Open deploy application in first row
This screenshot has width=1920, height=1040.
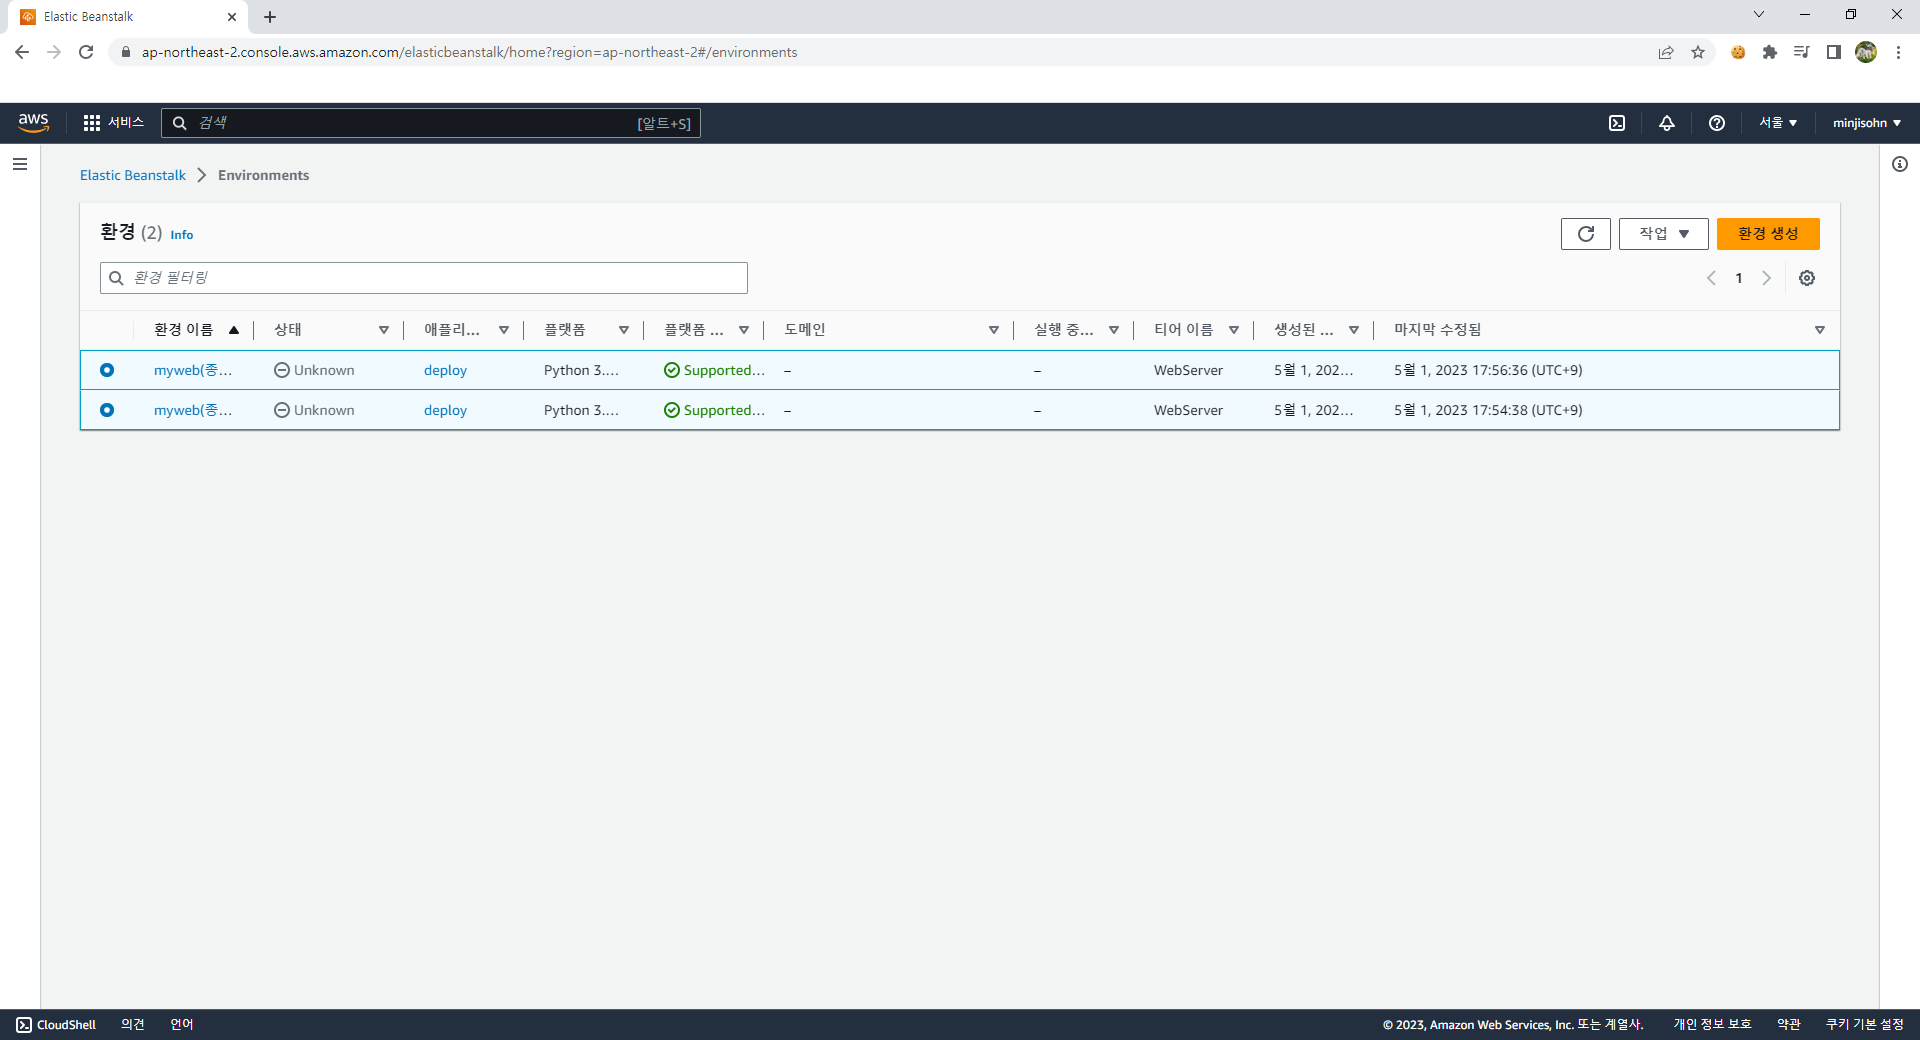445,370
